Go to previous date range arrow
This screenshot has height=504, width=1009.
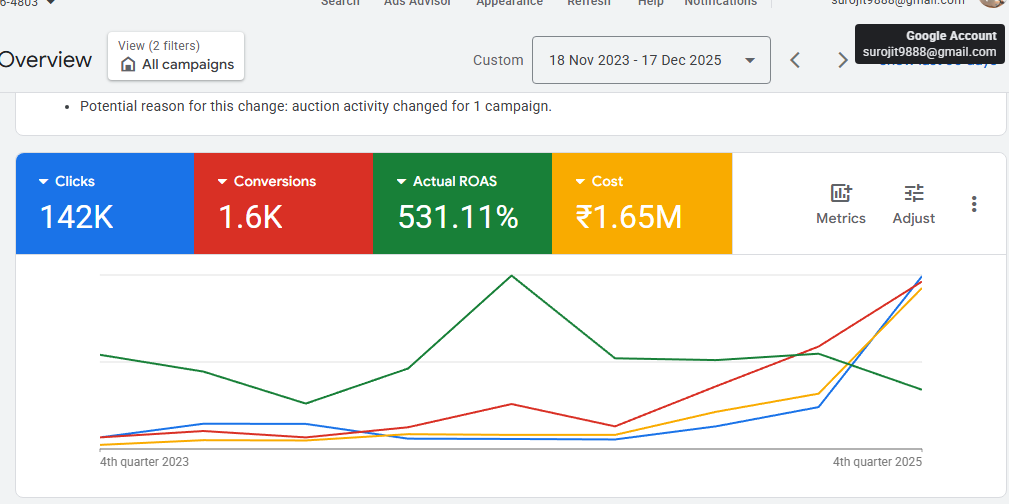pos(795,60)
